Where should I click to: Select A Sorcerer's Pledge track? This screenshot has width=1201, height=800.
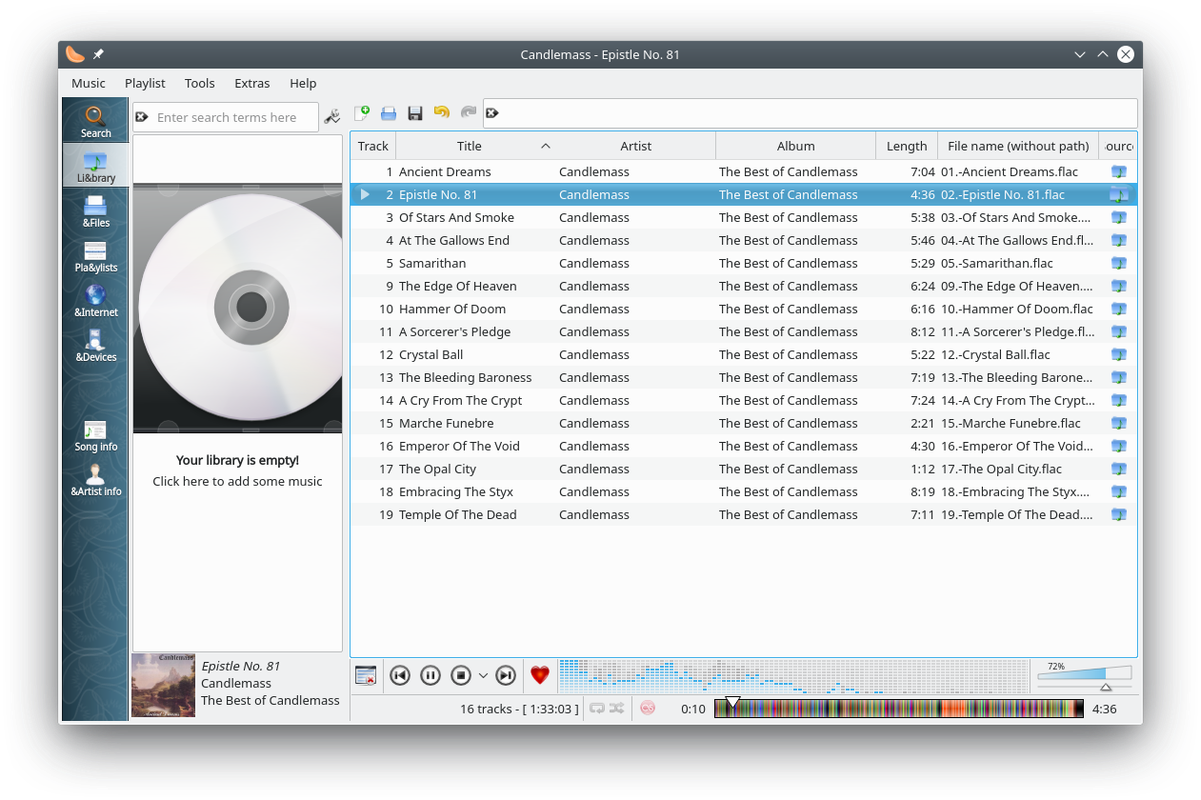(744, 332)
